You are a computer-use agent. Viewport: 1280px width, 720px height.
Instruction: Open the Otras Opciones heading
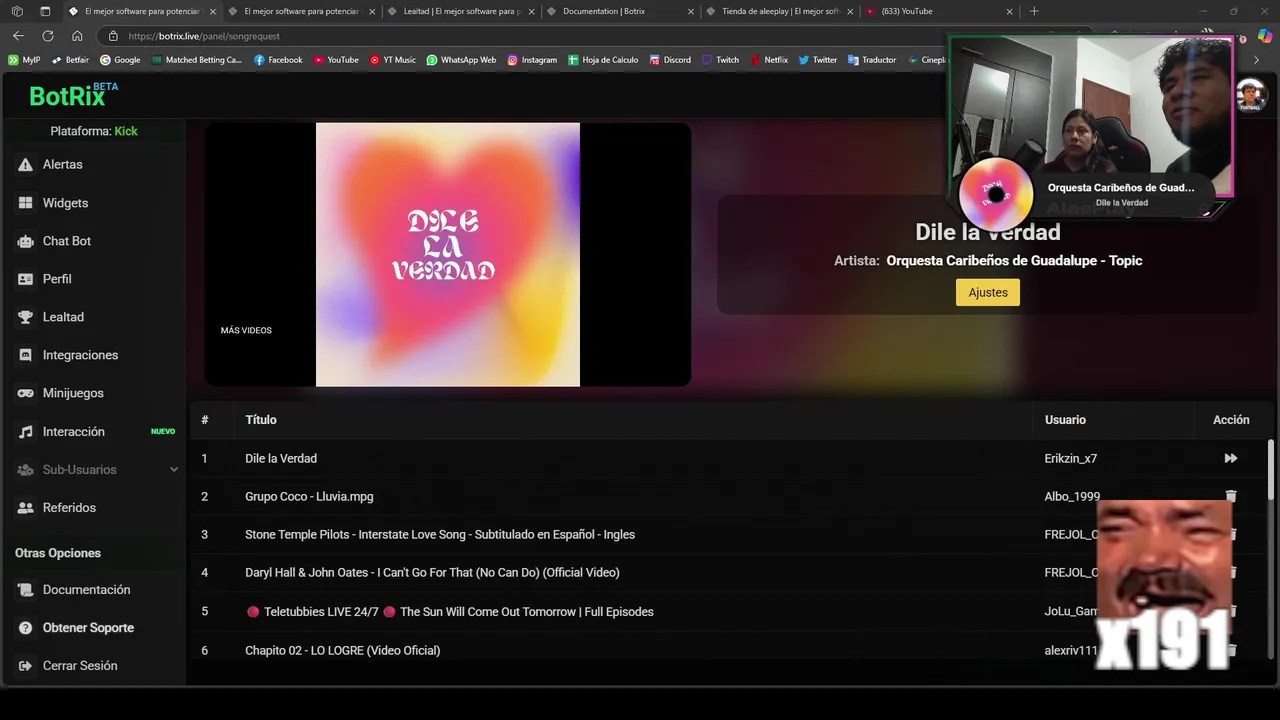point(58,553)
